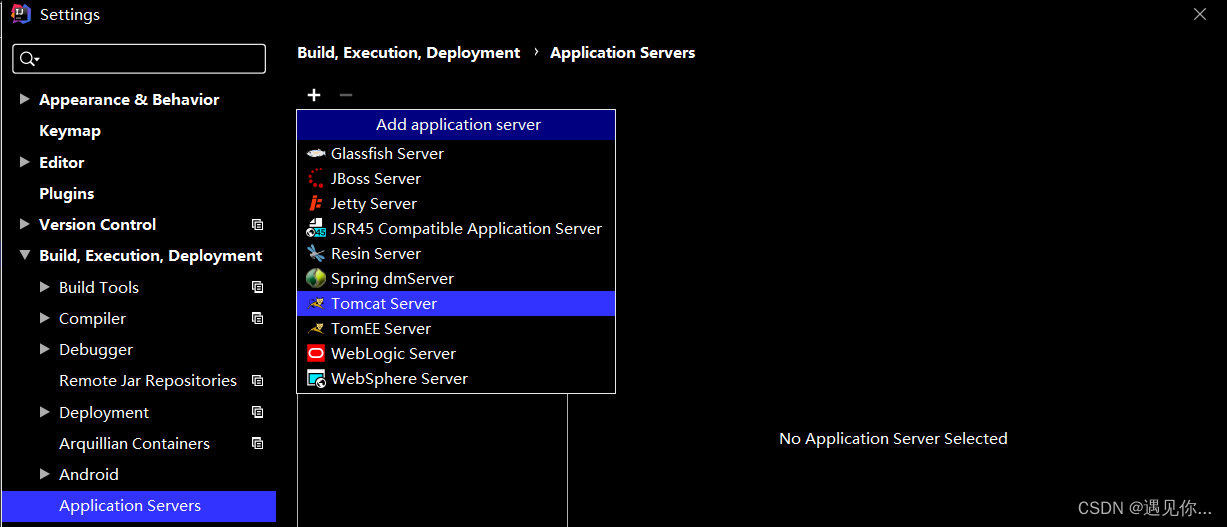1227x527 pixels.
Task: Expand the Deployment node arrow
Action: coord(44,413)
